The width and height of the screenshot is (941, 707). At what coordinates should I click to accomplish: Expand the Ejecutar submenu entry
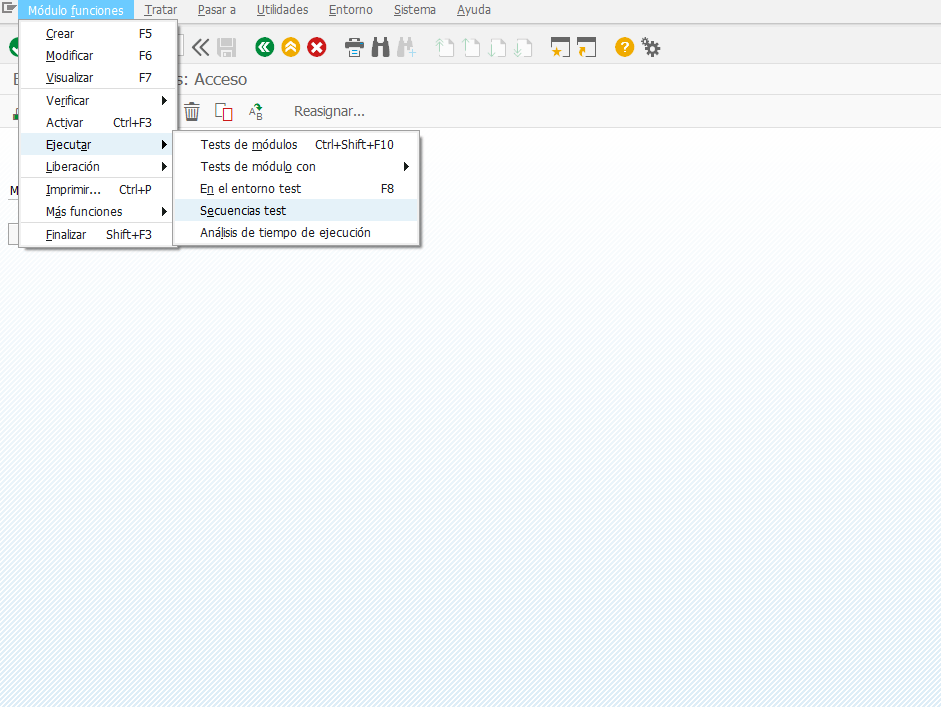pyautogui.click(x=98, y=145)
